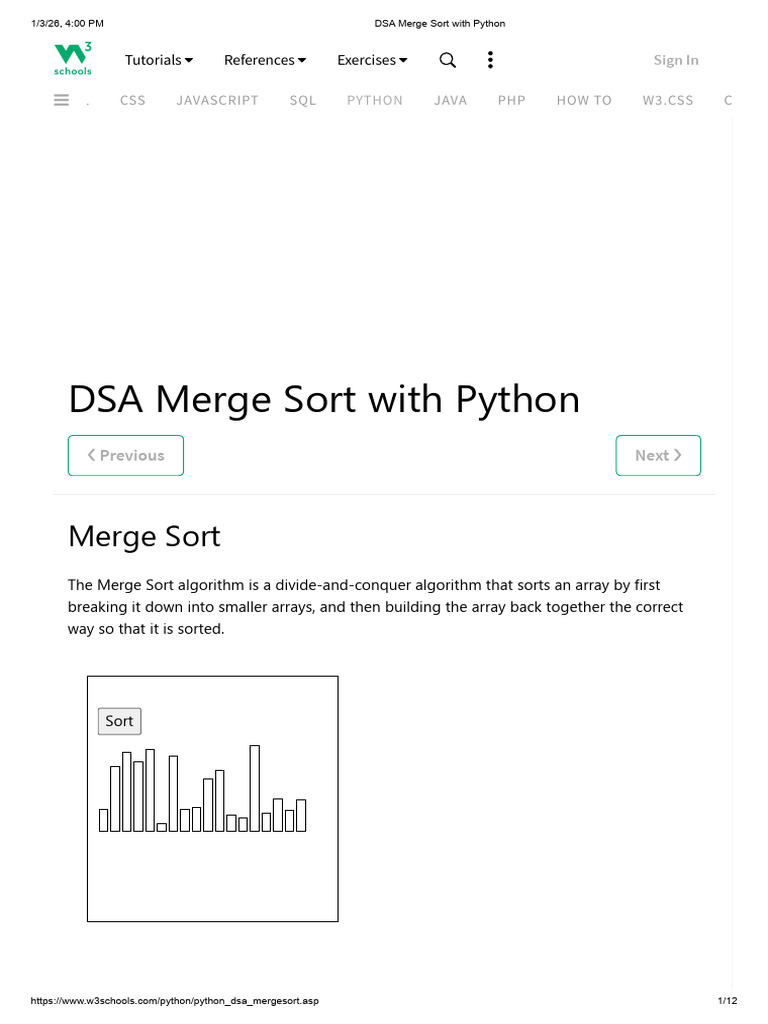Click the tallest bar in sort visualization
The height and width of the screenshot is (1024, 768).
point(255,788)
